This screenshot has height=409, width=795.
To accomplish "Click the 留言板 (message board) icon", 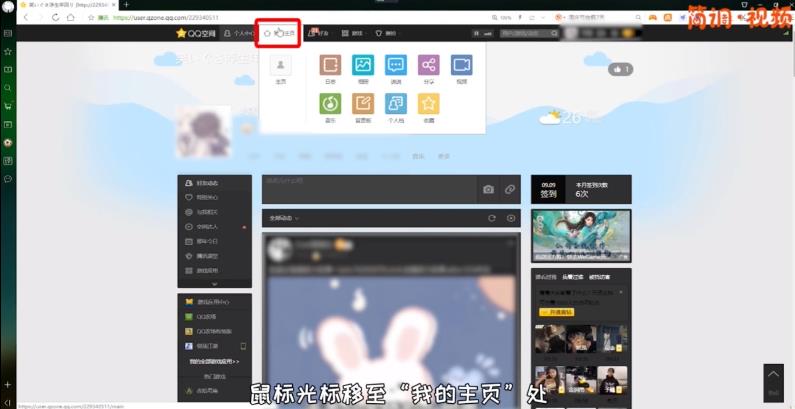I will [x=362, y=103].
